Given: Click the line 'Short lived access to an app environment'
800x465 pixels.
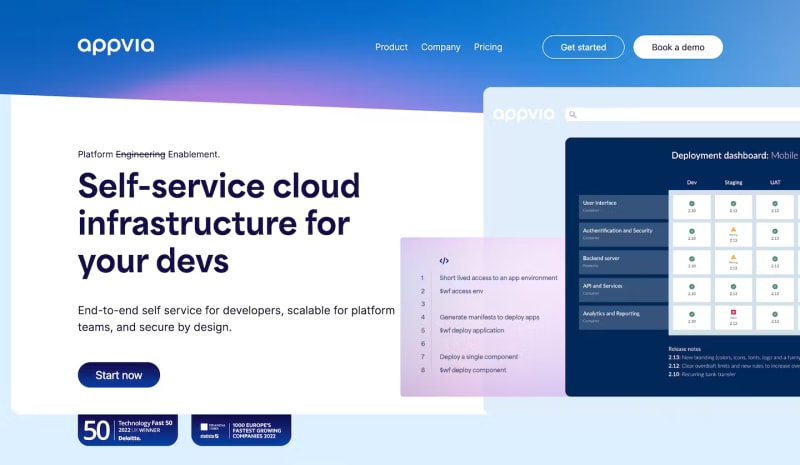Looking at the screenshot, I should pyautogui.click(x=498, y=278).
